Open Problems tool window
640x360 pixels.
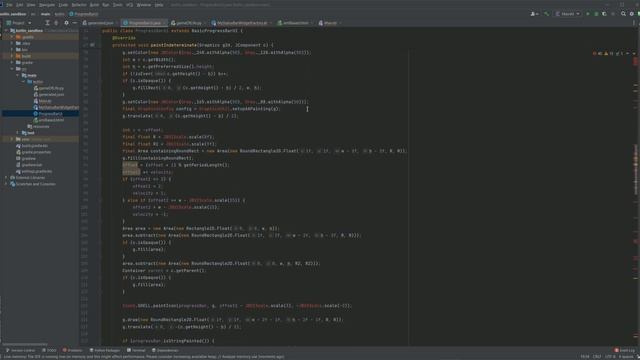[73, 350]
